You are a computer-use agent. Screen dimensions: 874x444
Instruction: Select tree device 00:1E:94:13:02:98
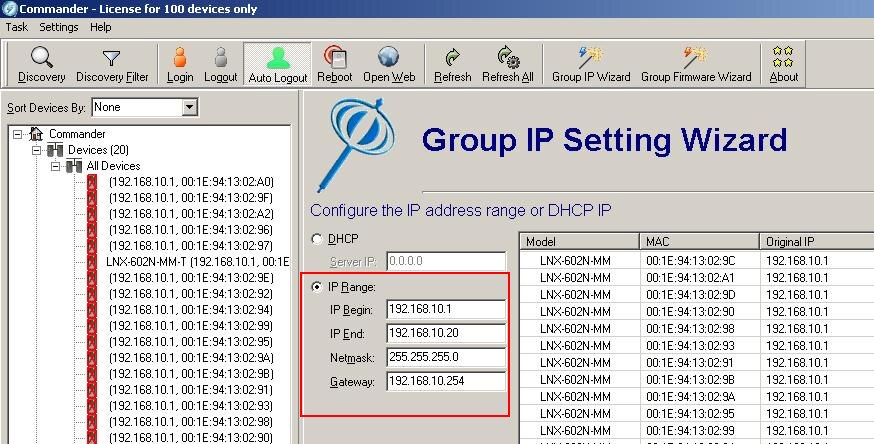coord(191,421)
